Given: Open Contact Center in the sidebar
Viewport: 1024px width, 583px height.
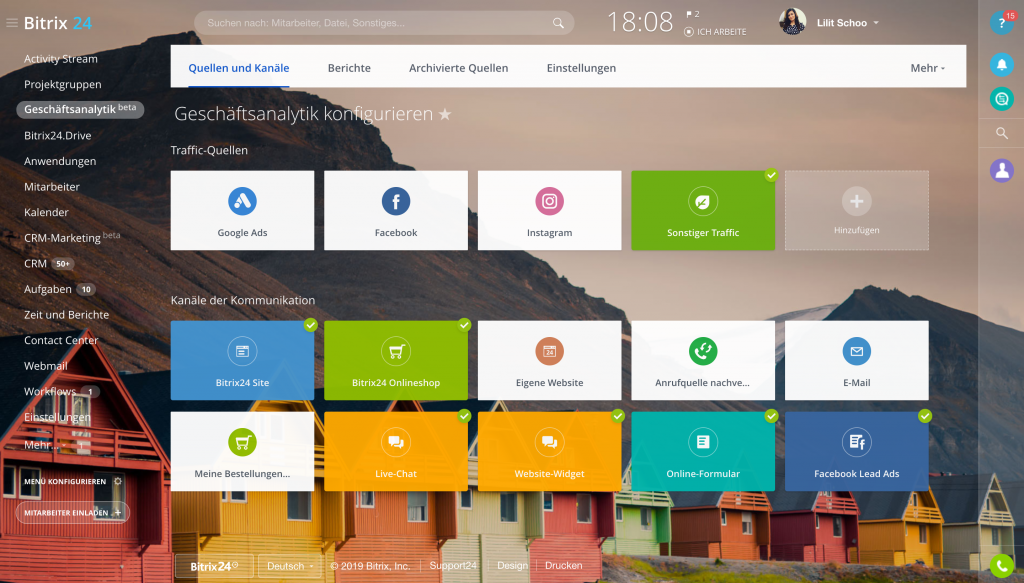Looking at the screenshot, I should (x=61, y=340).
